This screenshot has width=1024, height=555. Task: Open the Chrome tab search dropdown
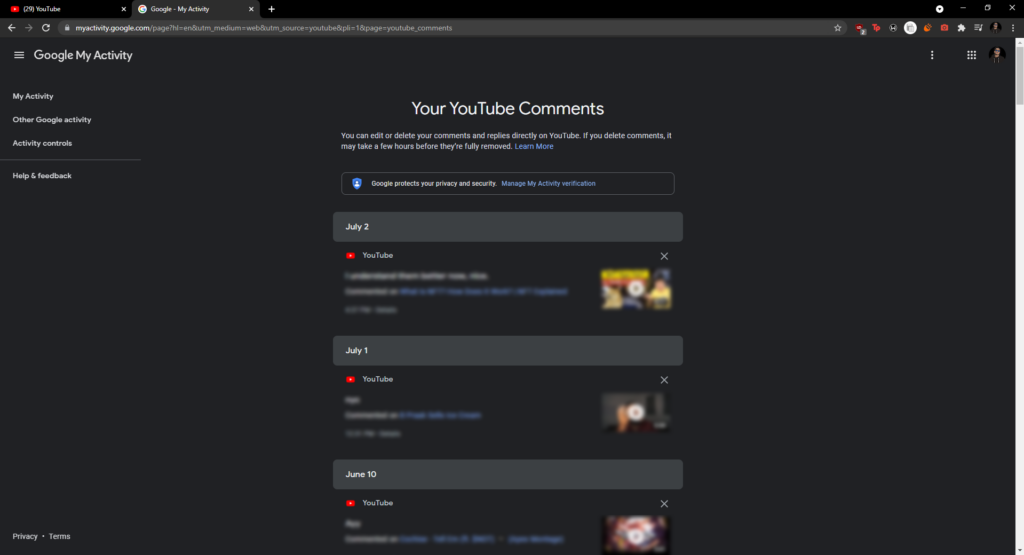pyautogui.click(x=939, y=9)
